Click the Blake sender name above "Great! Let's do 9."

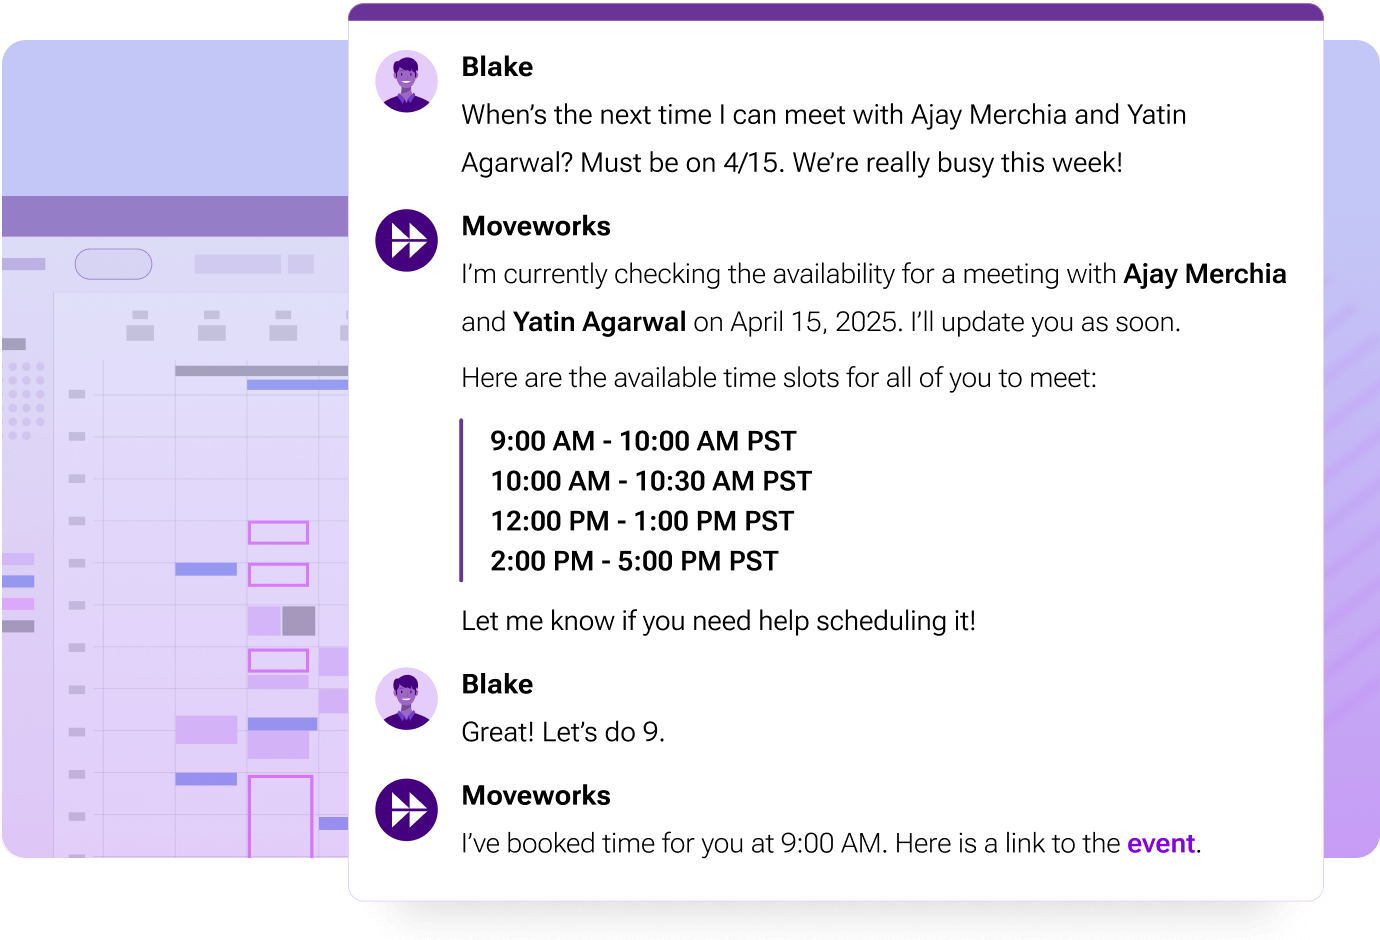tap(497, 684)
